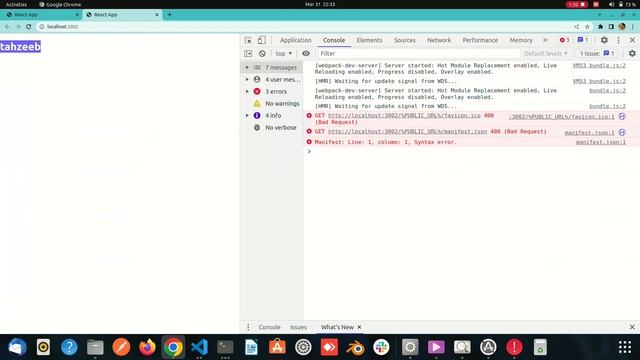The width and height of the screenshot is (640, 360).
Task: Open the favicon.ico error URL link
Action: coord(404,116)
